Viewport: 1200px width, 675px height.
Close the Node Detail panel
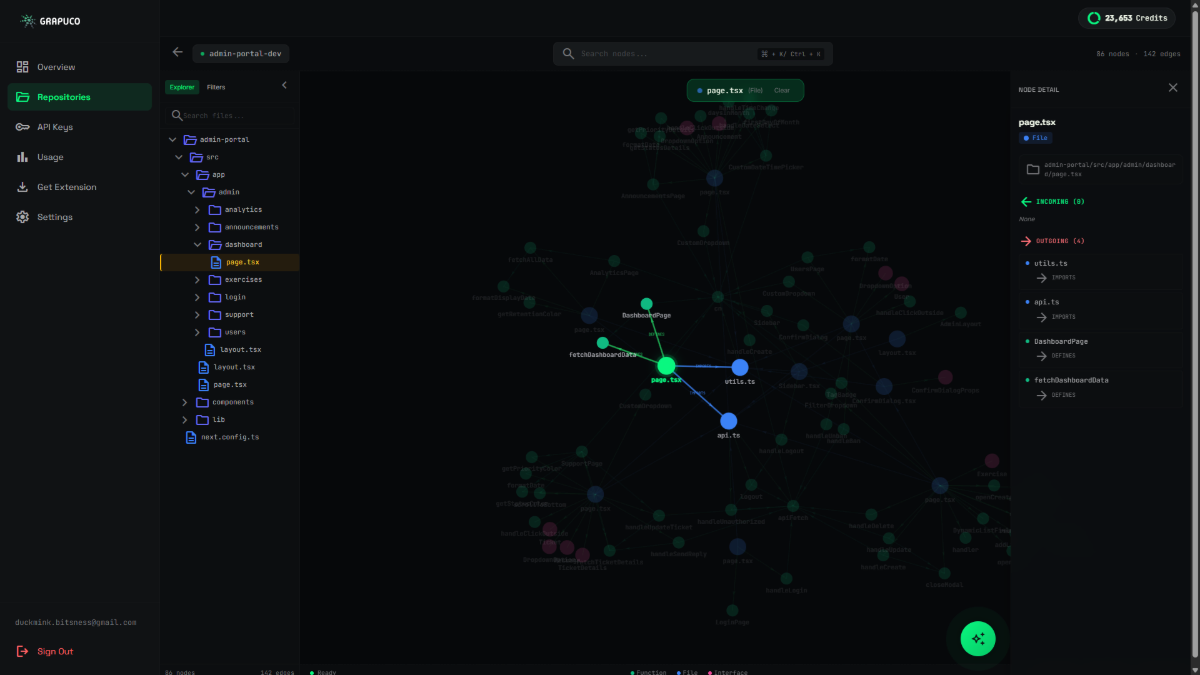tap(1173, 88)
